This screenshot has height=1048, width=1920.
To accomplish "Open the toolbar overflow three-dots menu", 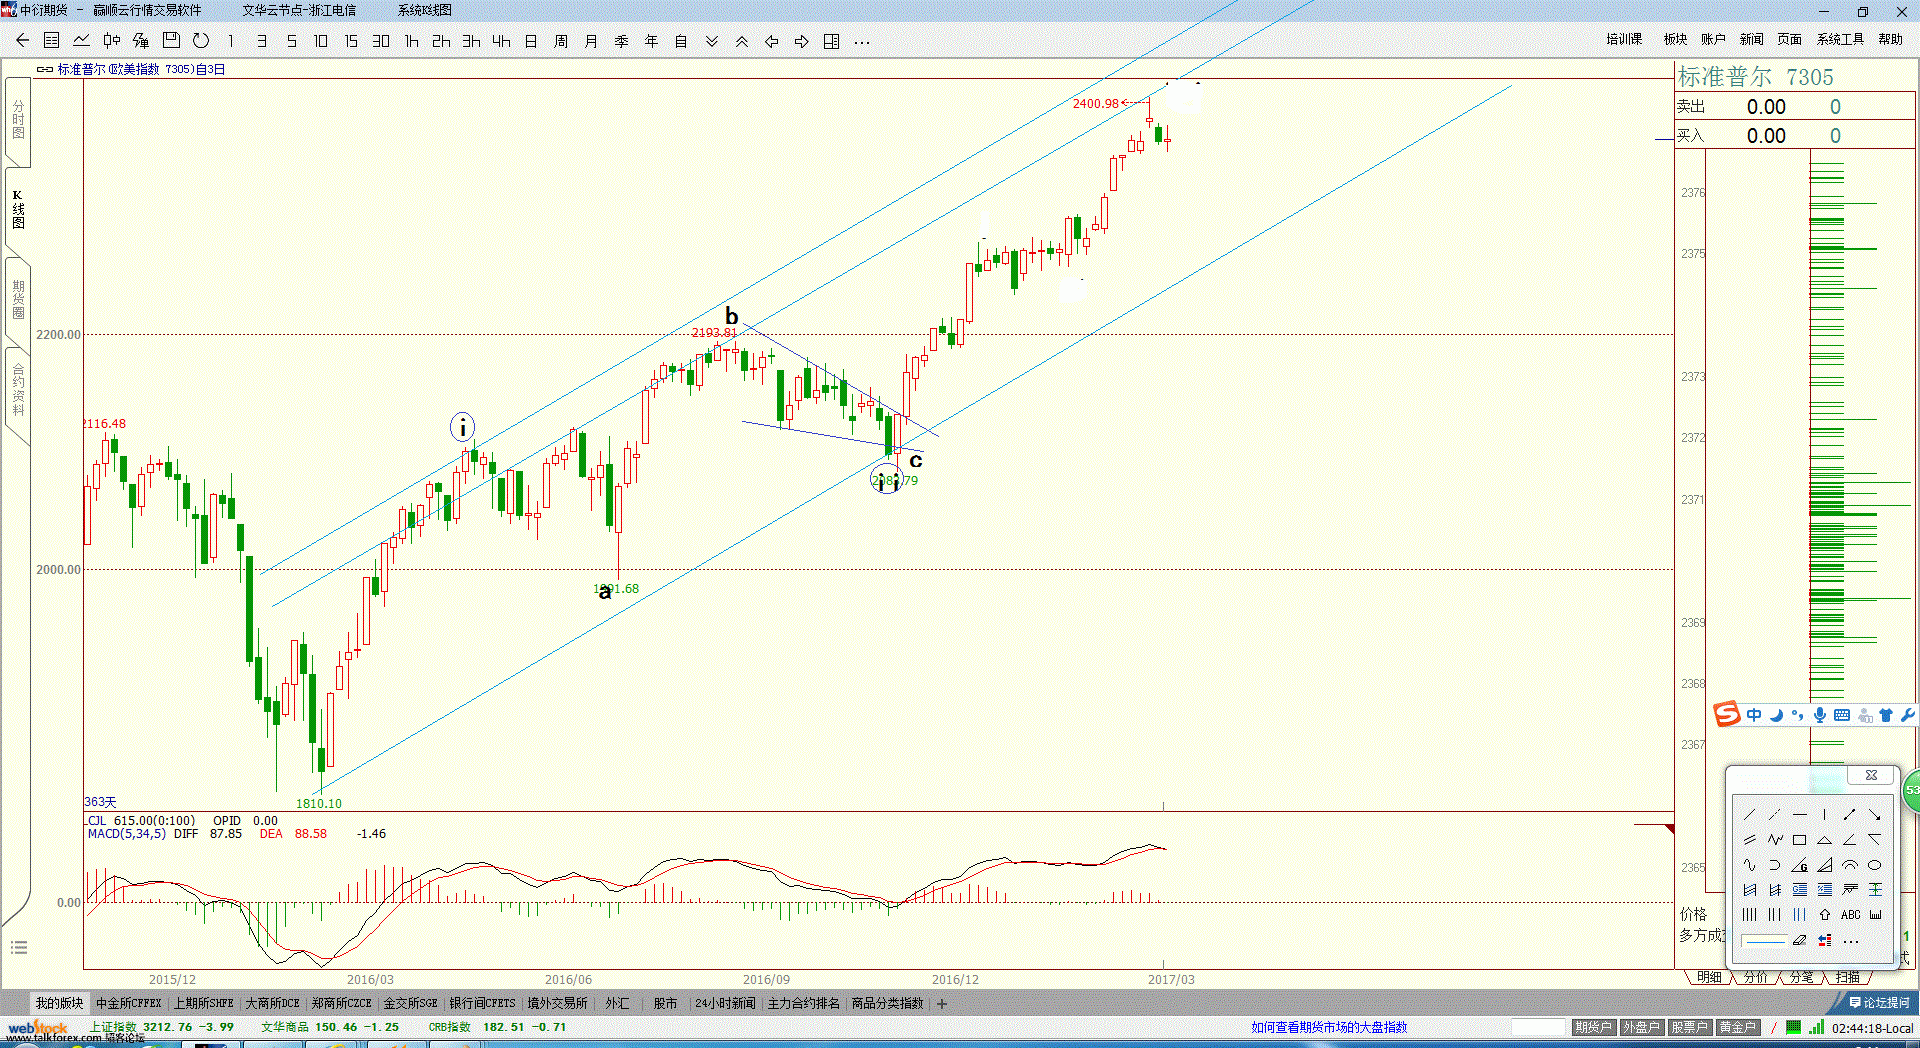I will tap(862, 42).
